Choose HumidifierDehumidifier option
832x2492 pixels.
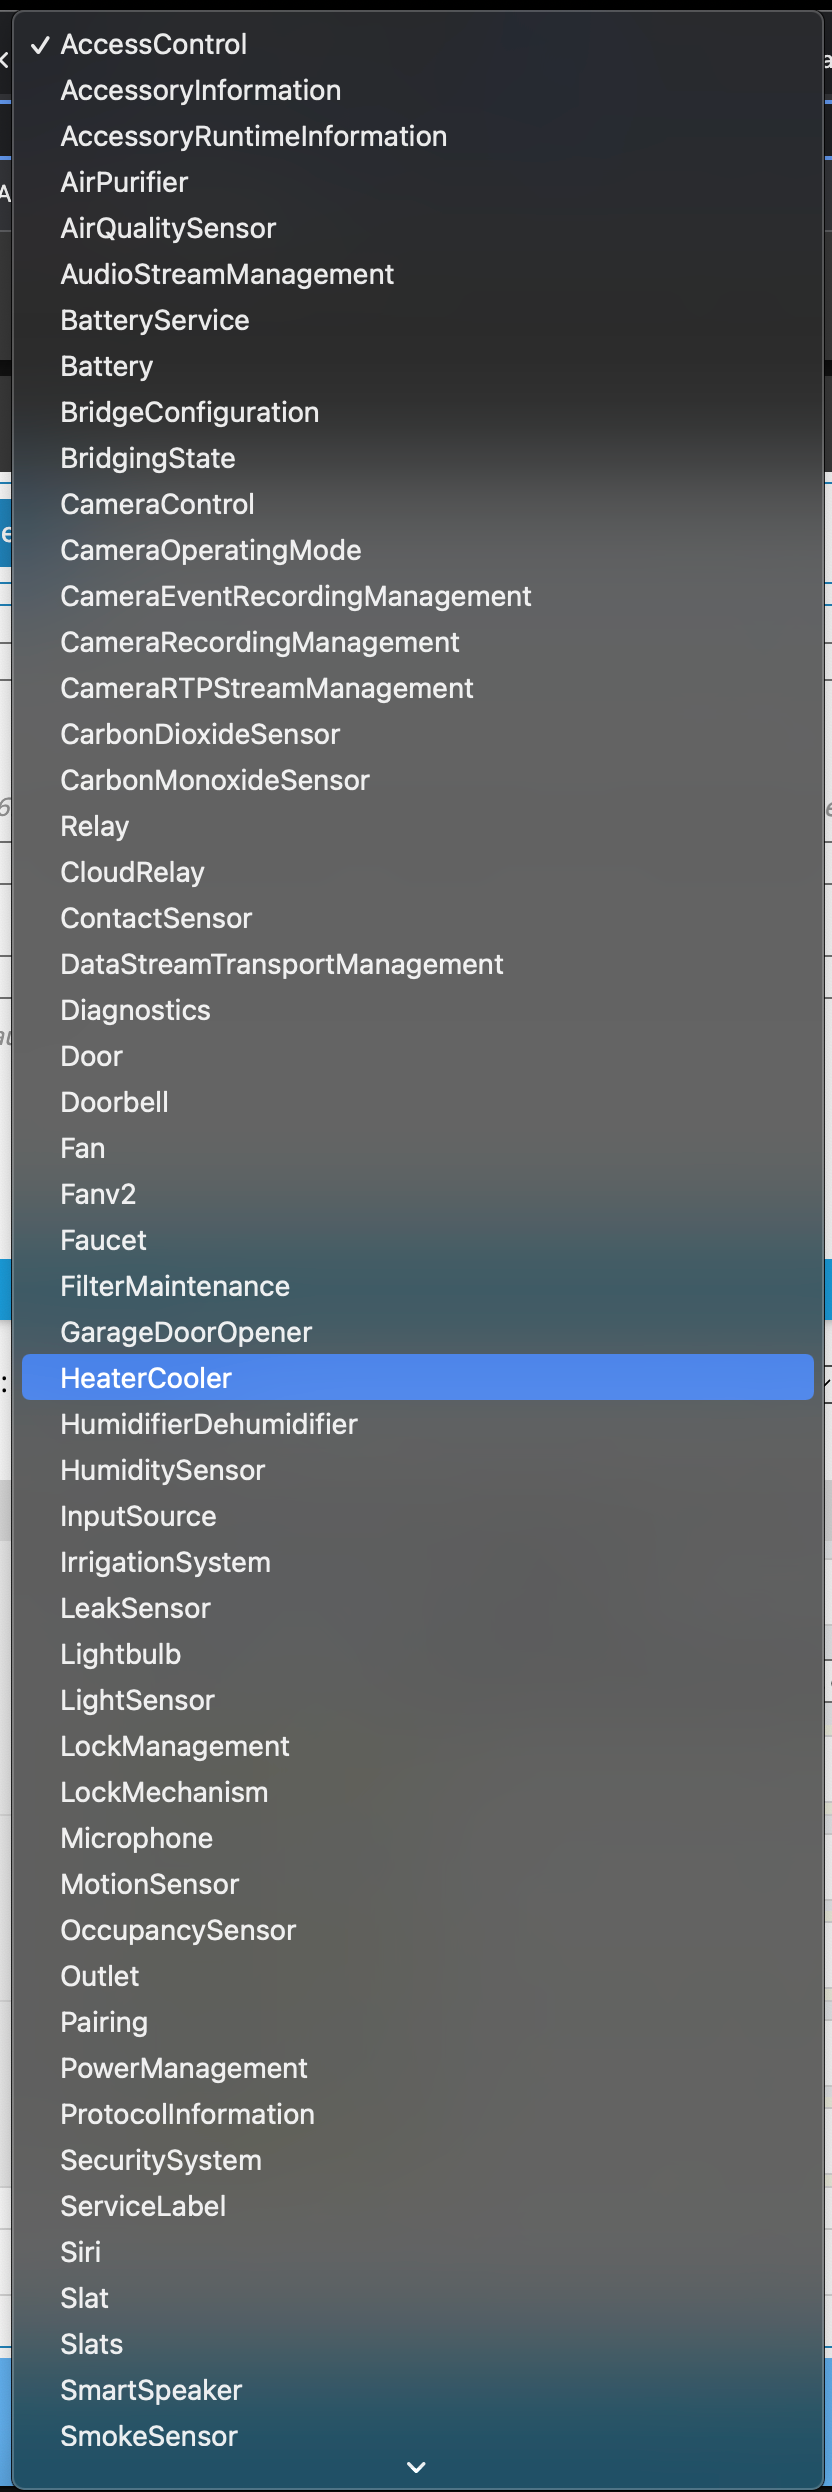pos(208,1424)
